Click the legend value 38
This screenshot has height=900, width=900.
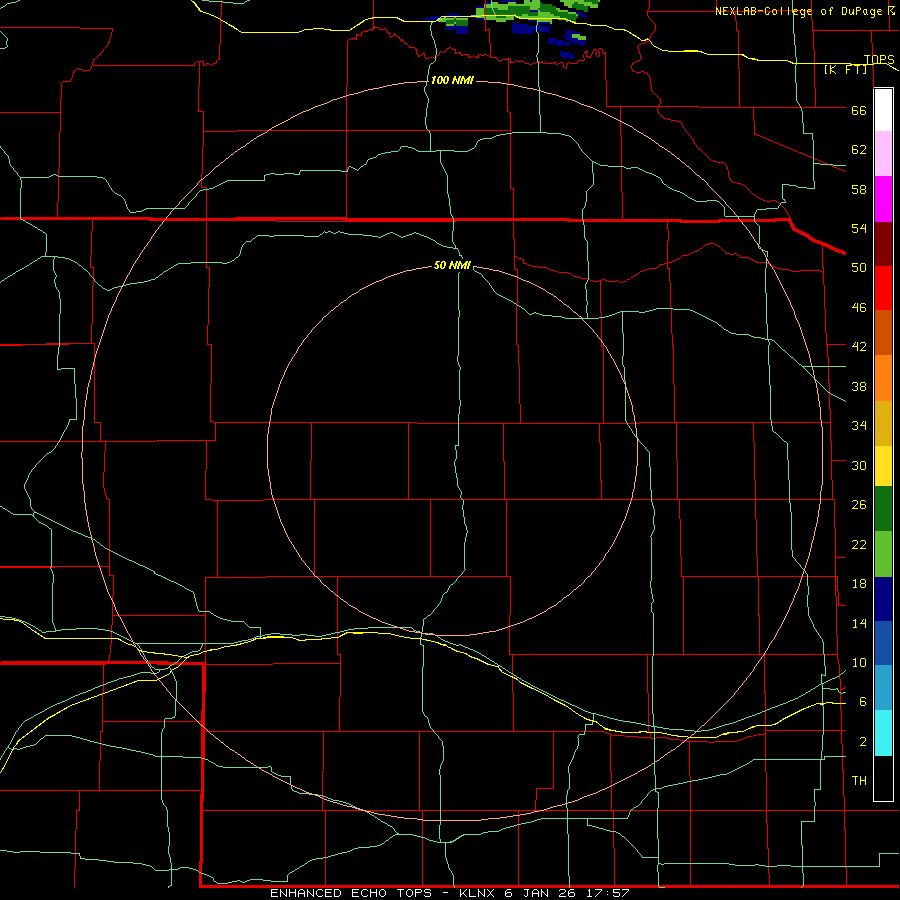859,386
